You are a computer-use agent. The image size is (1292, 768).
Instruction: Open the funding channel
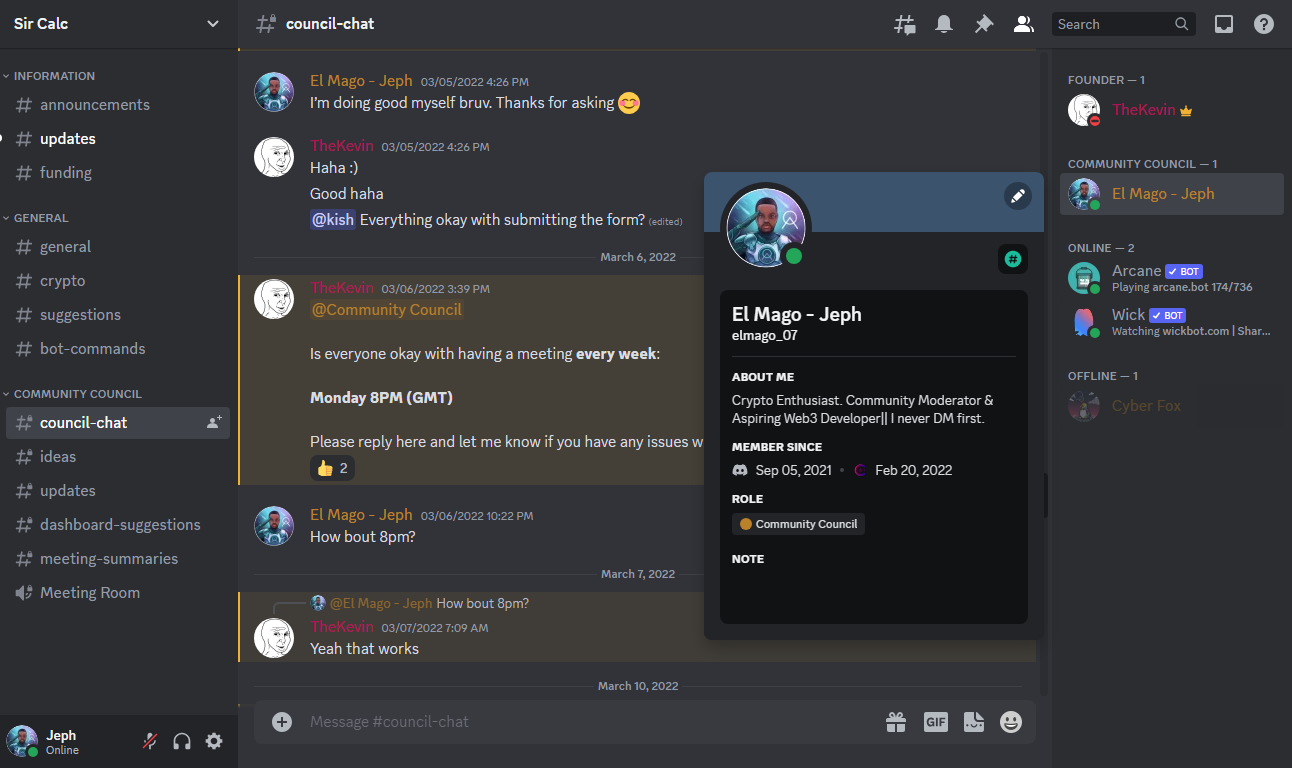point(118,173)
